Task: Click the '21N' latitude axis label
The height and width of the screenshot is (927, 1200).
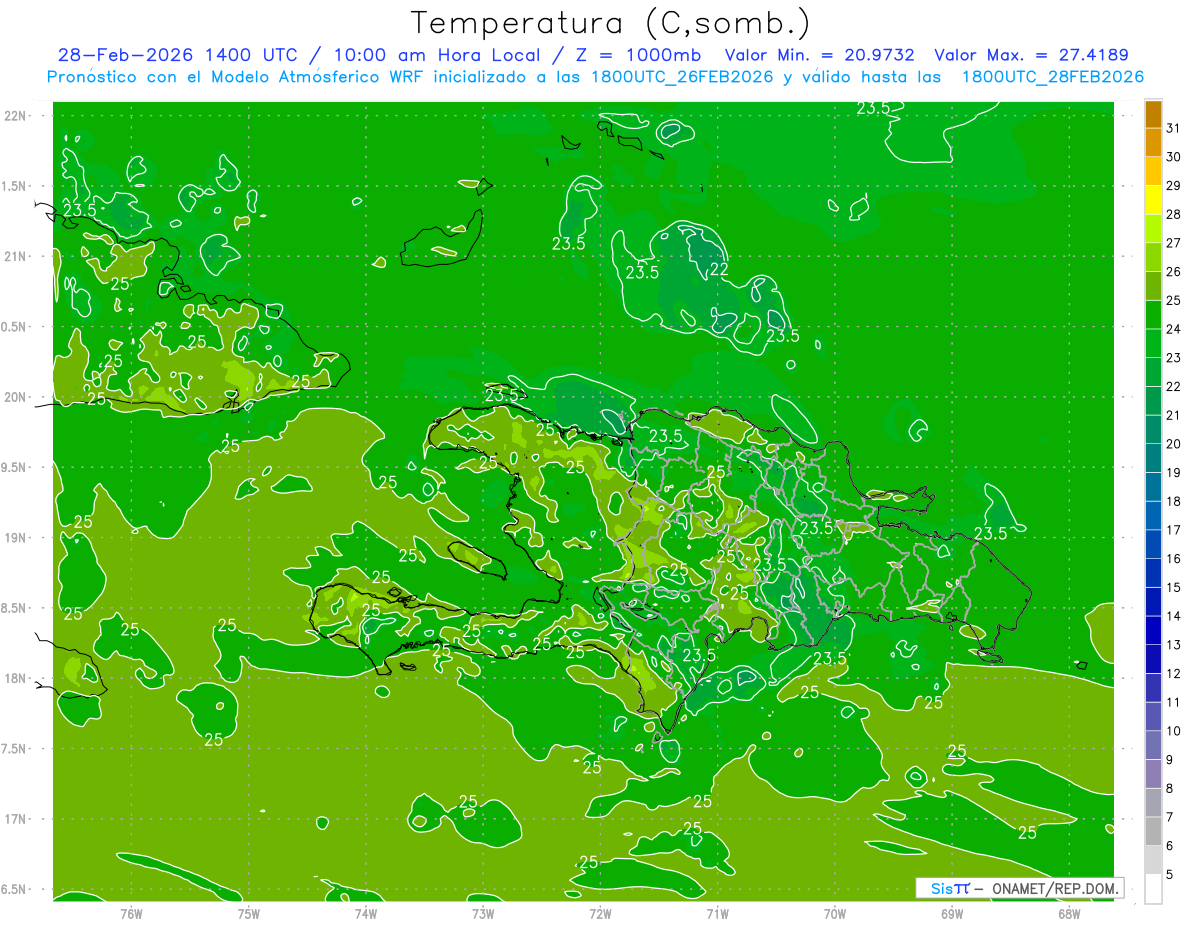Action: [x=17, y=256]
